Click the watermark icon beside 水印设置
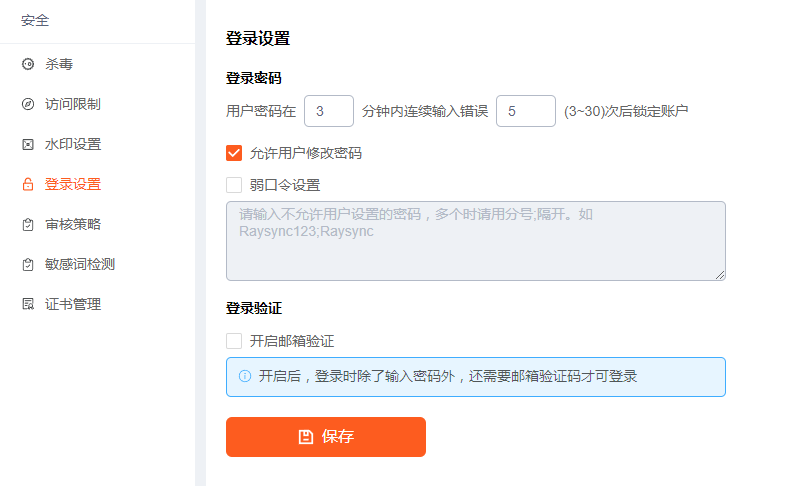 (x=28, y=144)
